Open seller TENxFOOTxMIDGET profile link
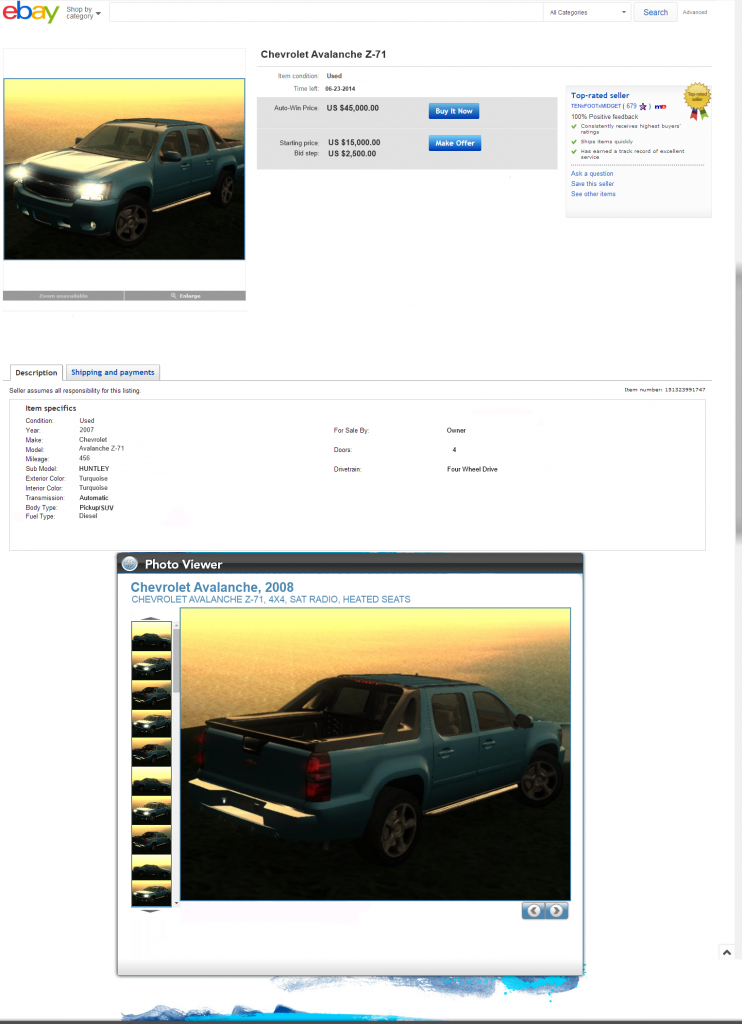742x1024 pixels. (x=596, y=106)
